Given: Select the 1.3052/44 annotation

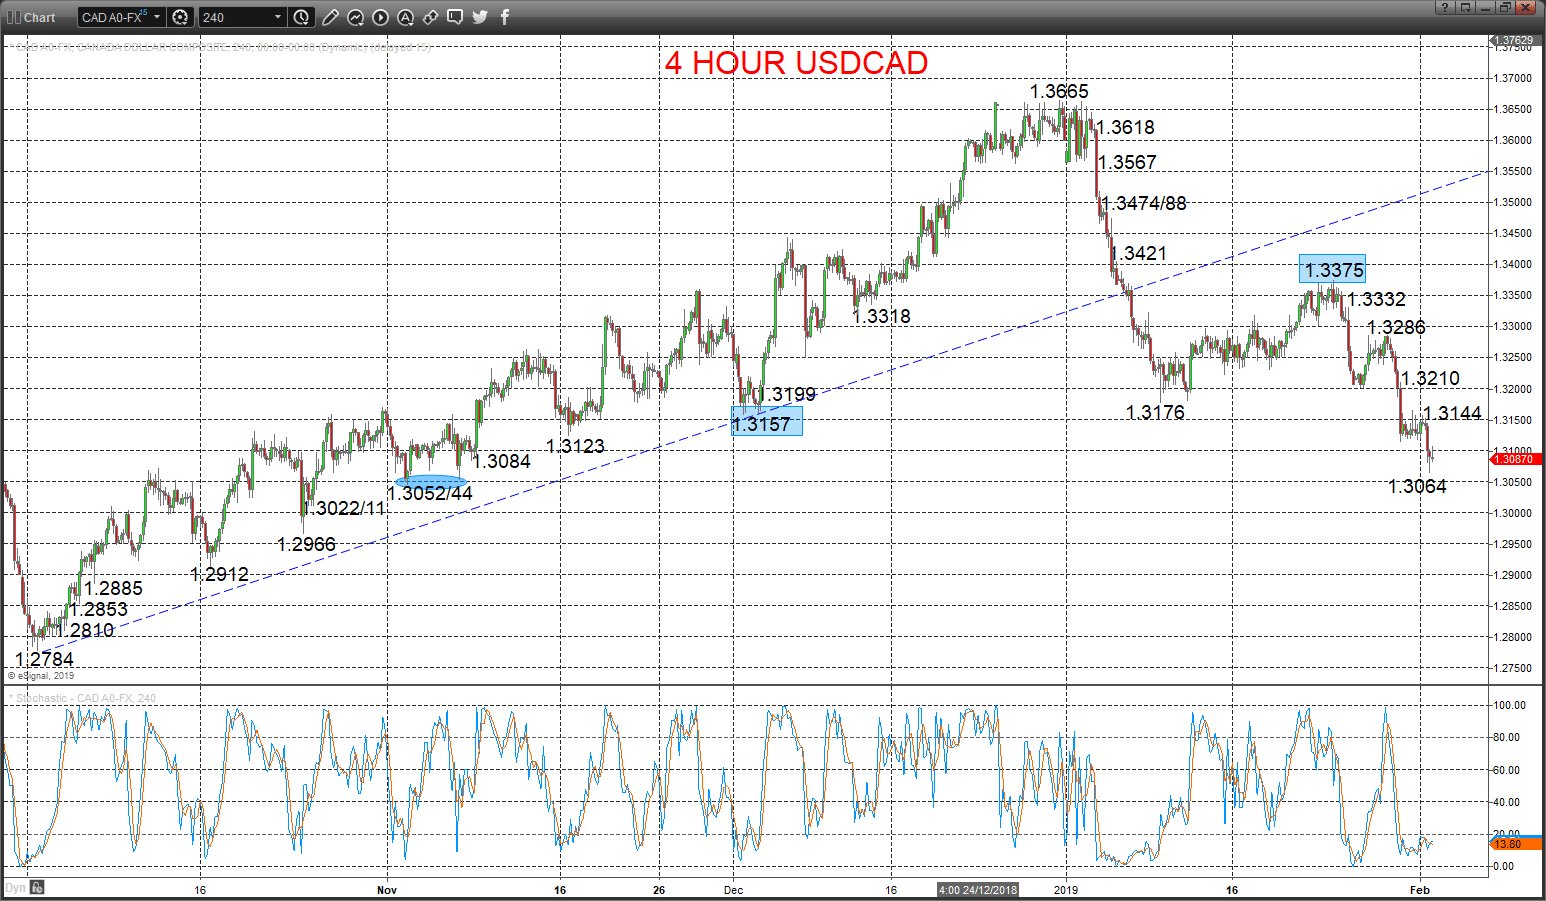Looking at the screenshot, I should [429, 493].
